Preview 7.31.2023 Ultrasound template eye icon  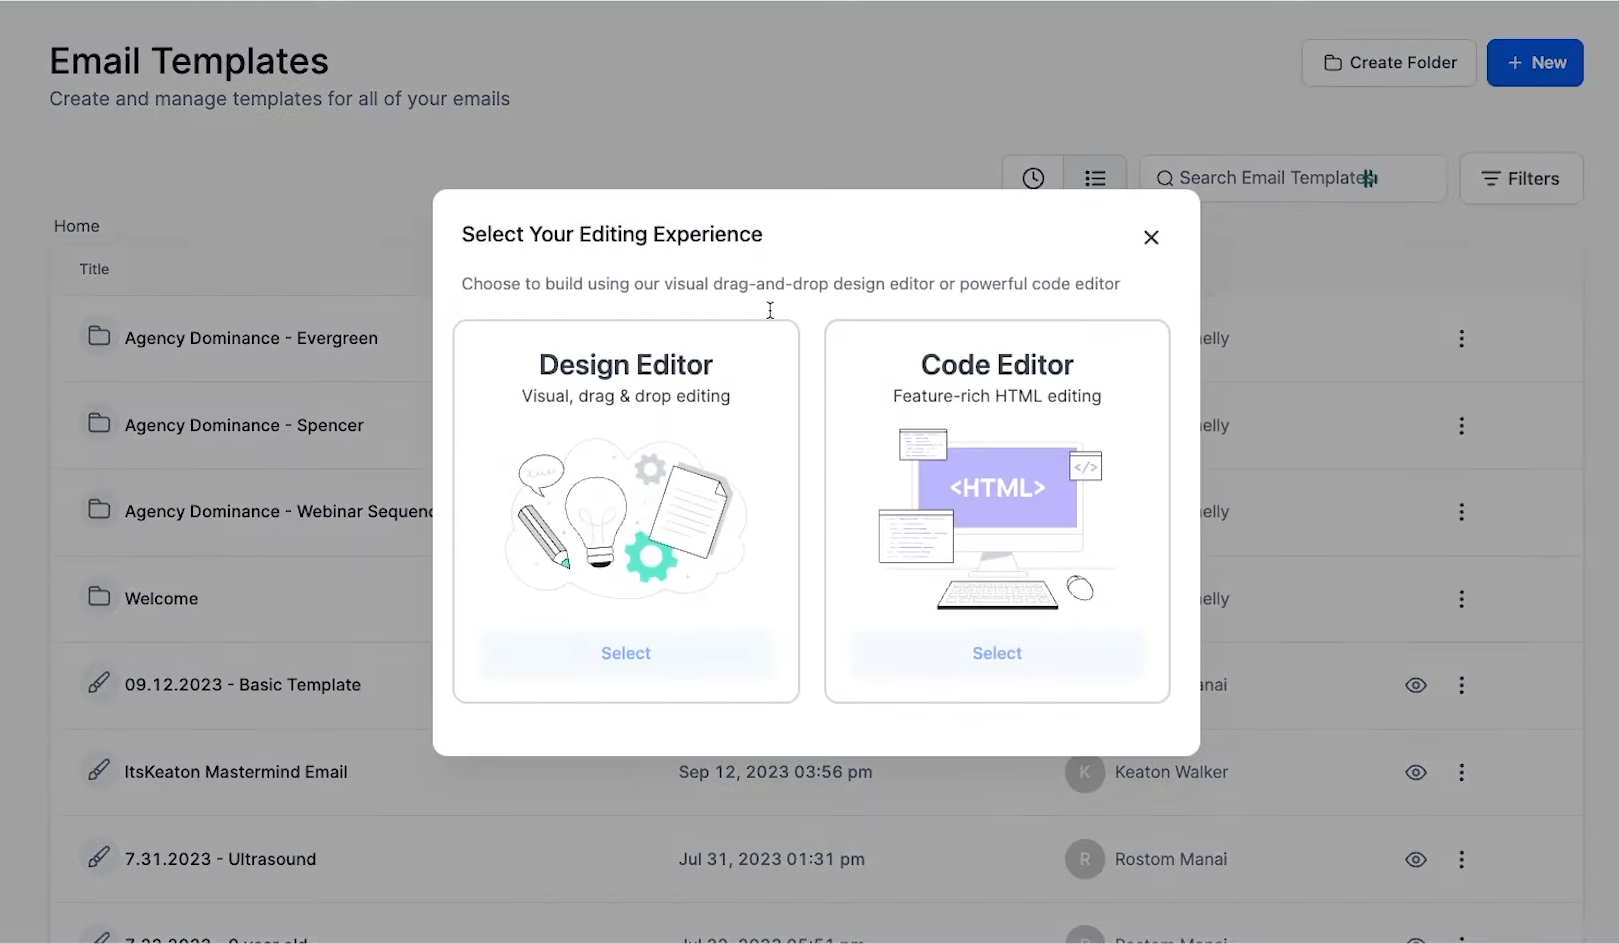coord(1416,859)
